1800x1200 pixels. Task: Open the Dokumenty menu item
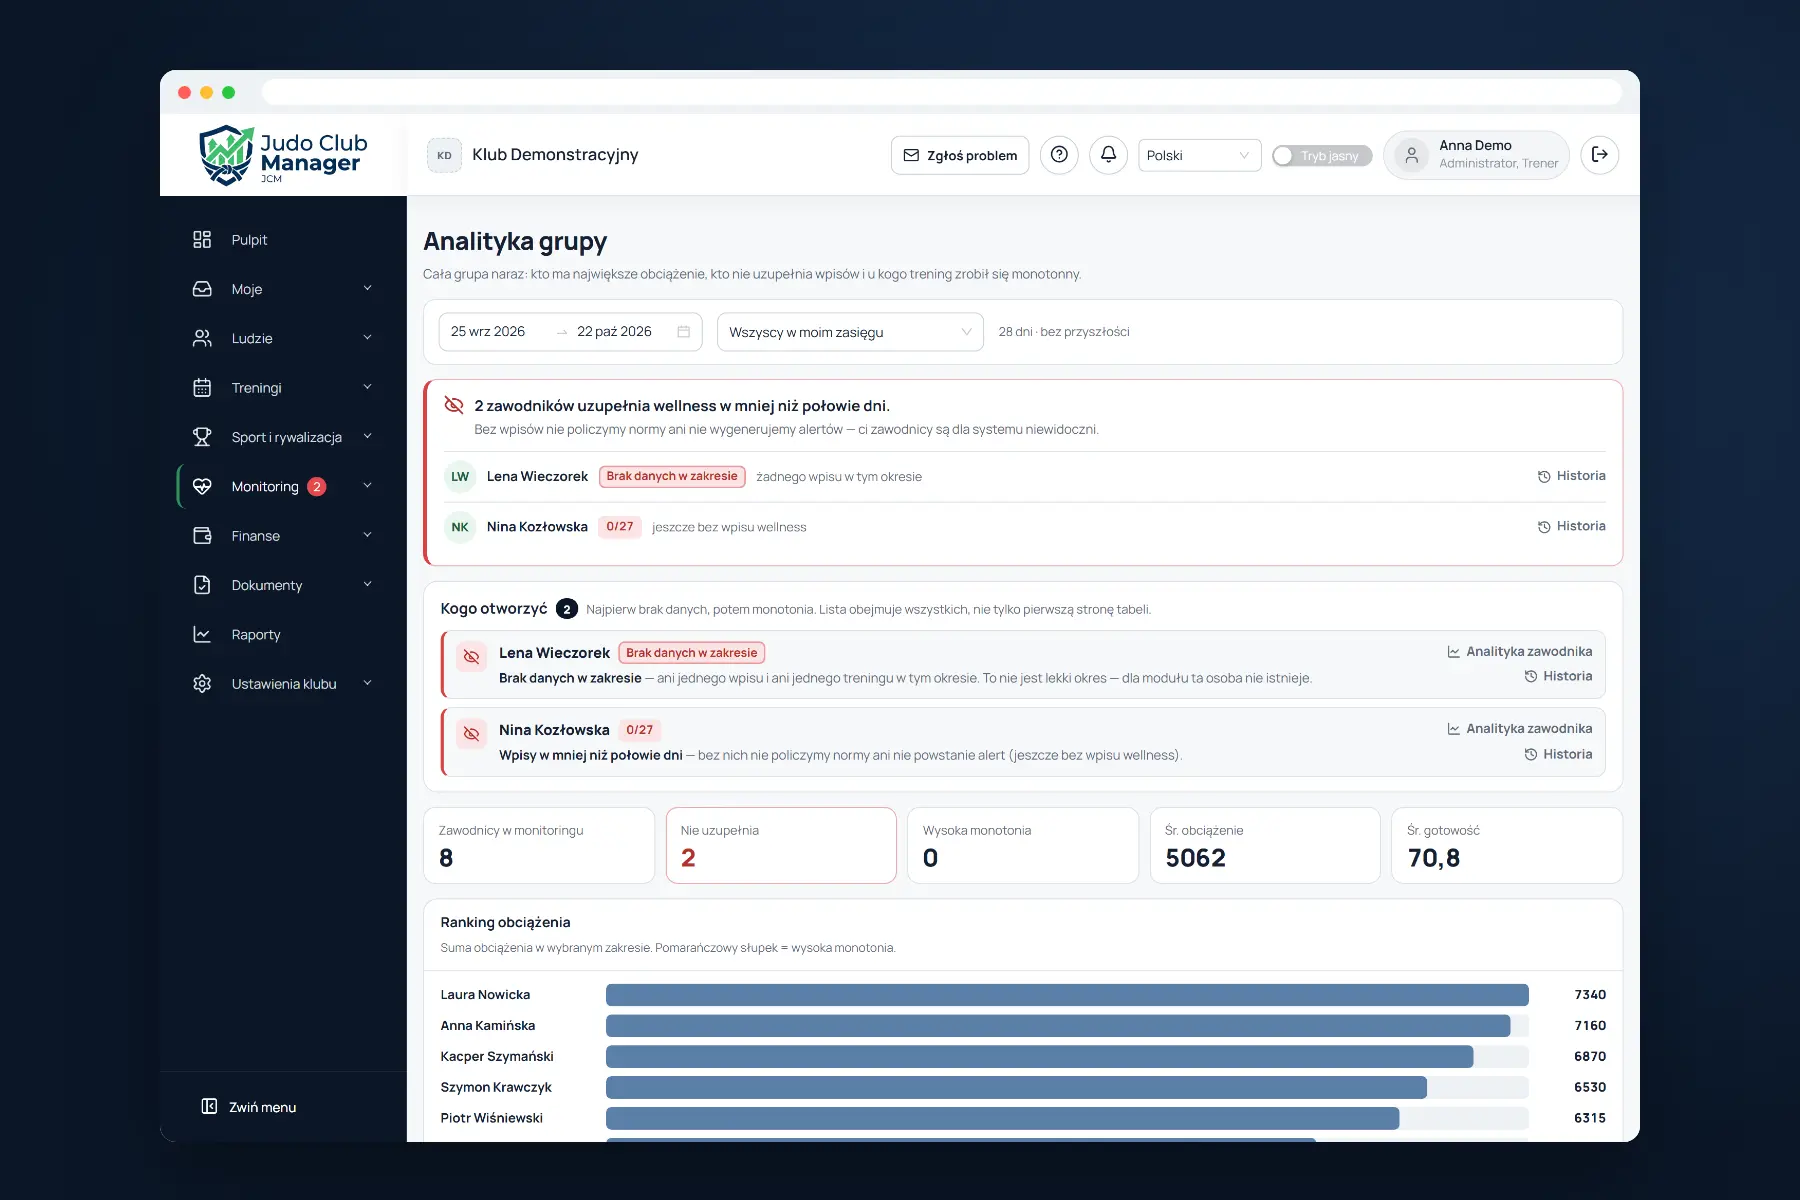(283, 585)
